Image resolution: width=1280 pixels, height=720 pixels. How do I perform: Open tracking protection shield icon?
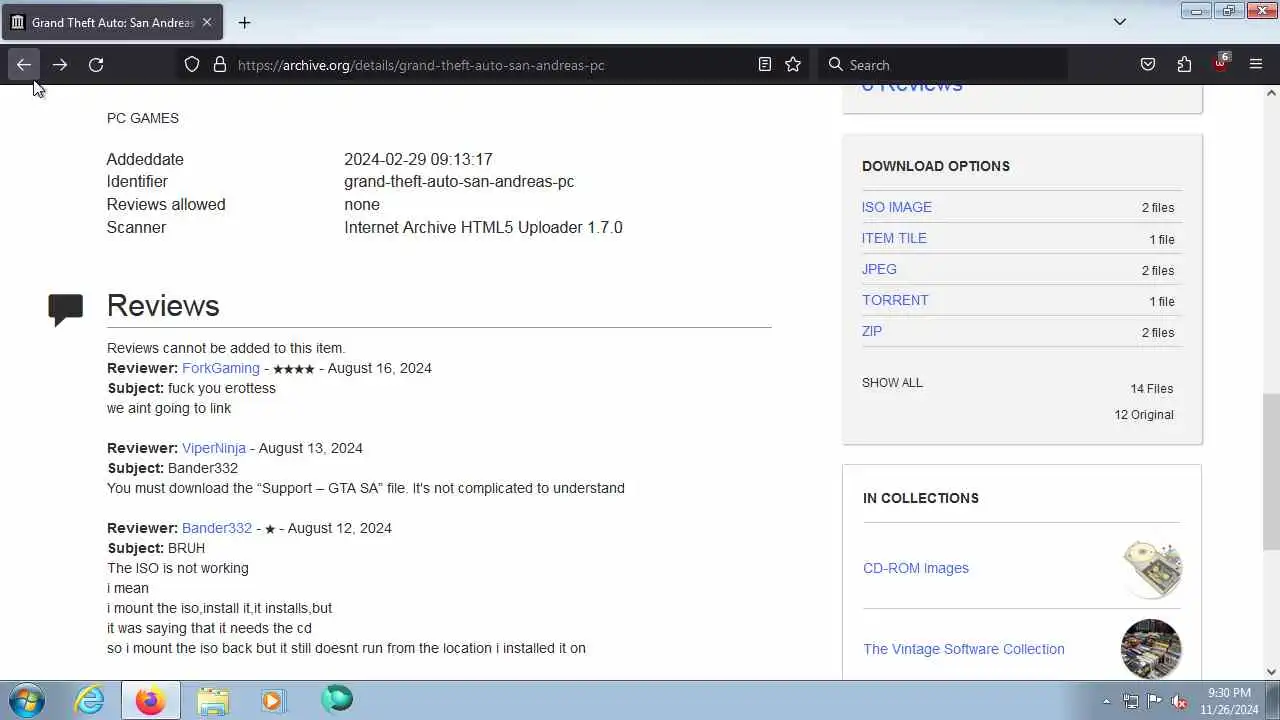(192, 65)
